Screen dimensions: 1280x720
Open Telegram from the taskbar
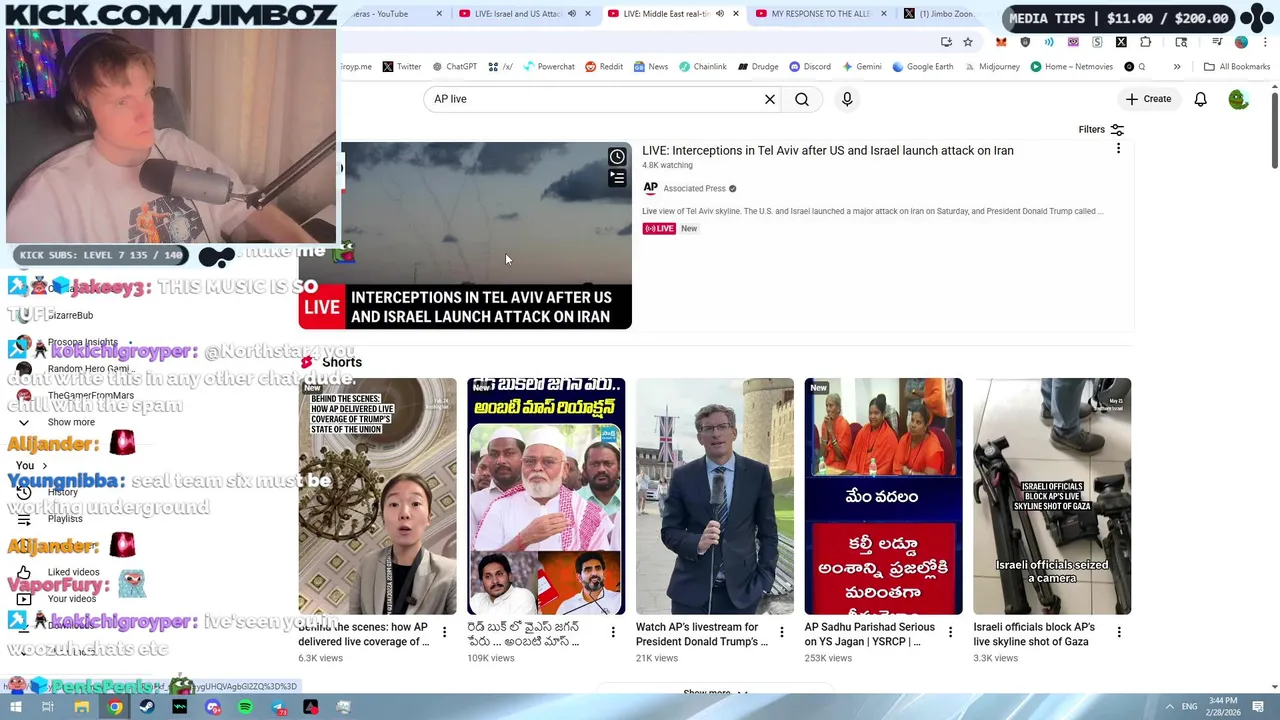tap(278, 707)
